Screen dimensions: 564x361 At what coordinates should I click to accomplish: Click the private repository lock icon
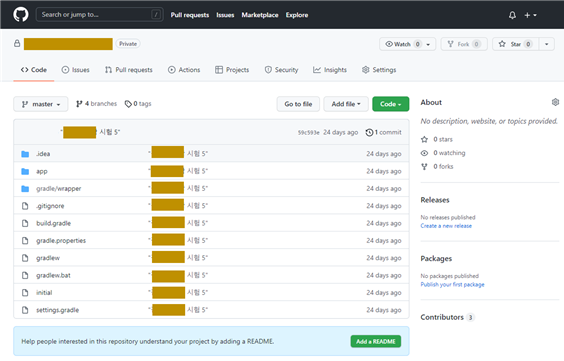coord(17,44)
